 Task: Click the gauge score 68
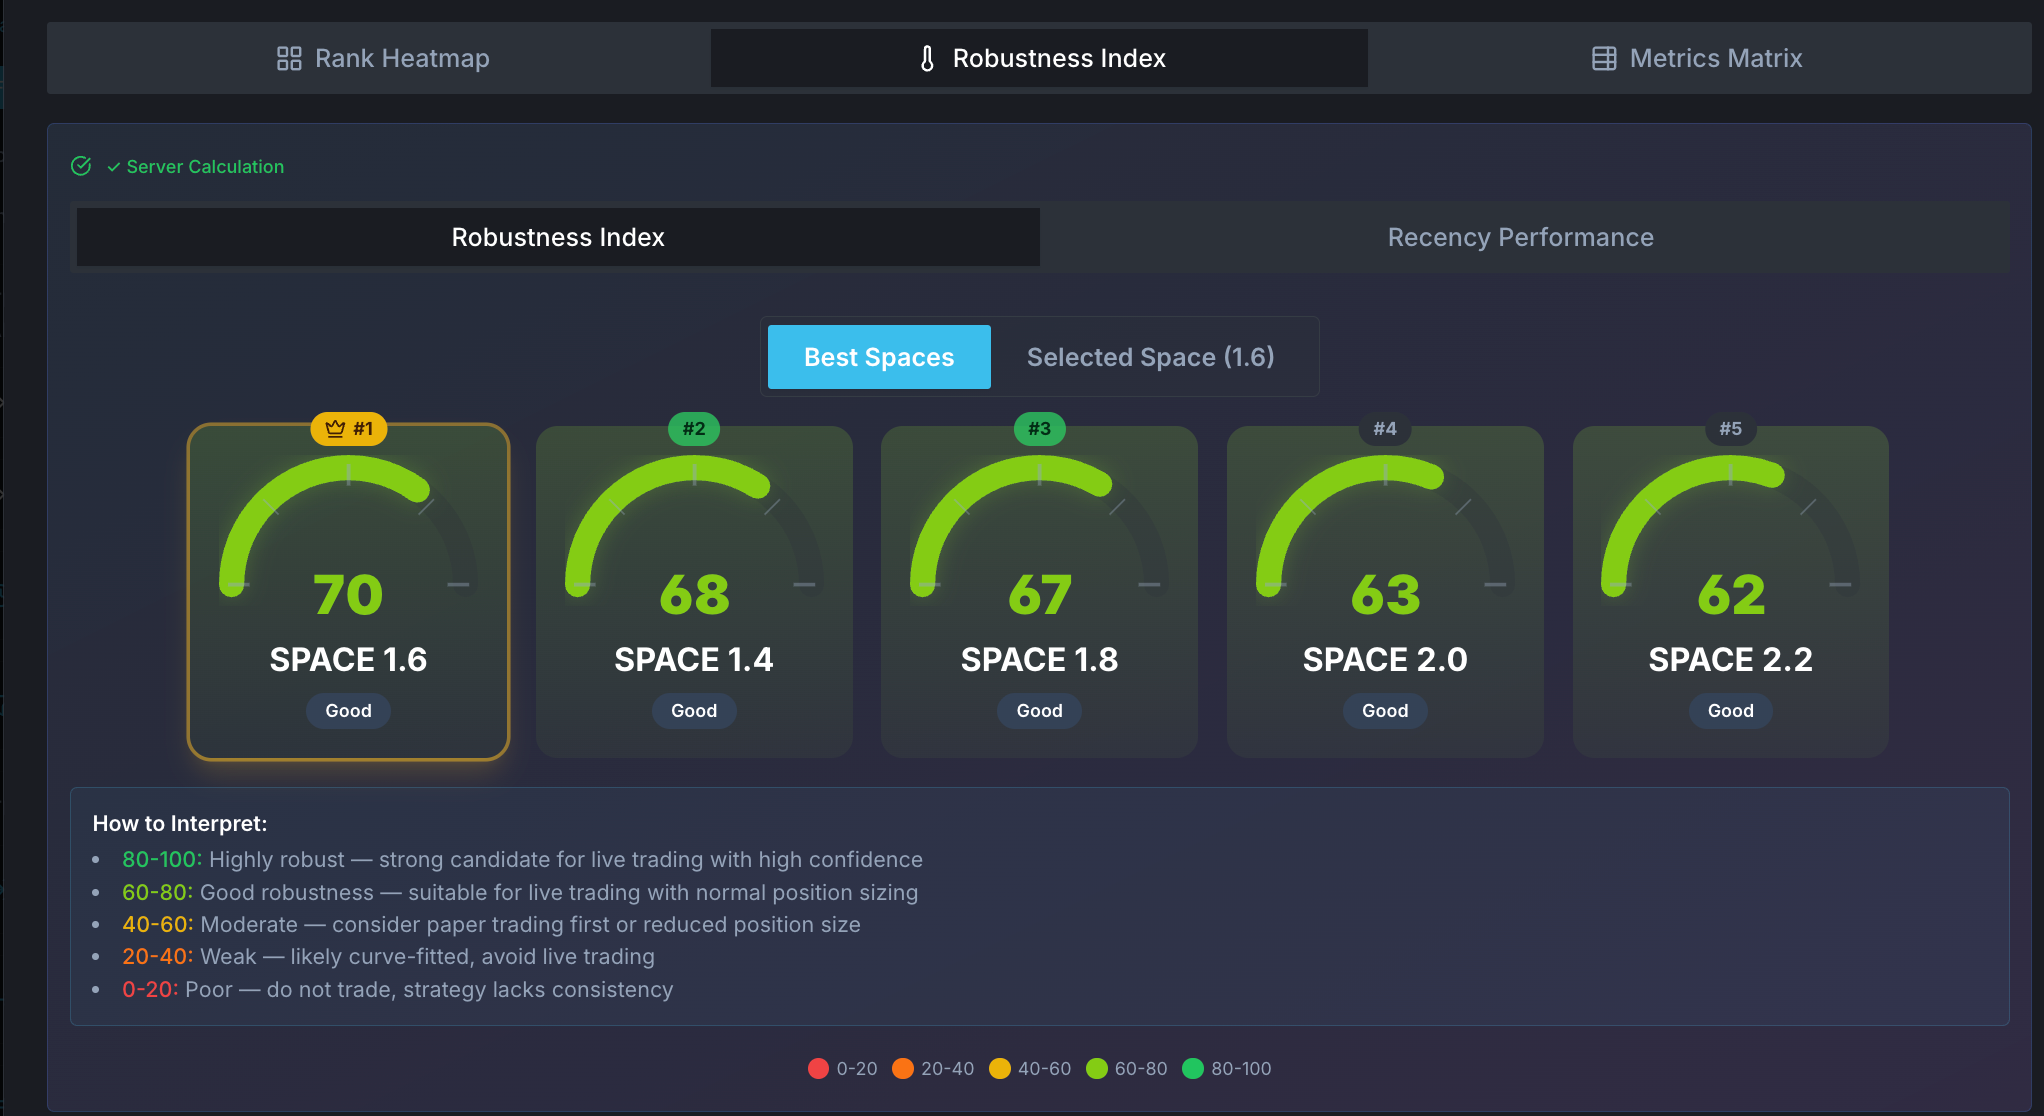pos(694,595)
